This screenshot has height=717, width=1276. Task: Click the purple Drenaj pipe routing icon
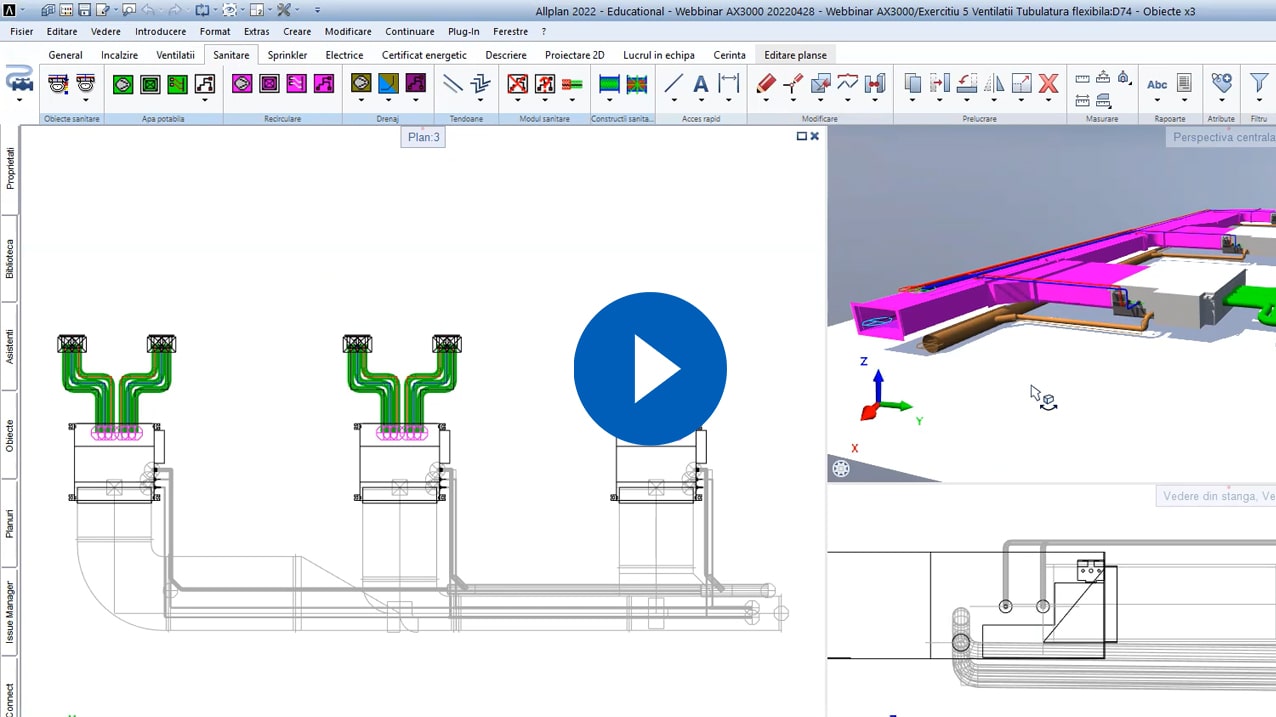pos(415,84)
